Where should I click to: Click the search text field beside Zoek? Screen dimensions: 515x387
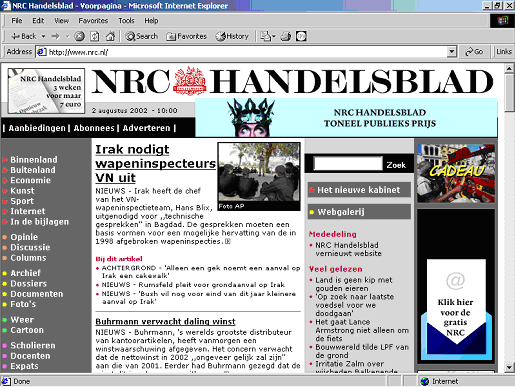click(x=348, y=164)
